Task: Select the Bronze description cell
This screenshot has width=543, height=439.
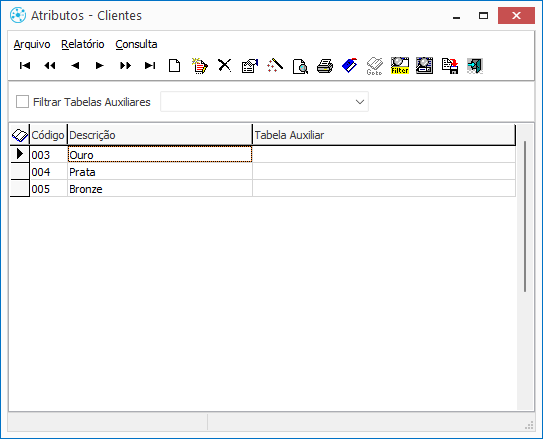Action: (160, 189)
